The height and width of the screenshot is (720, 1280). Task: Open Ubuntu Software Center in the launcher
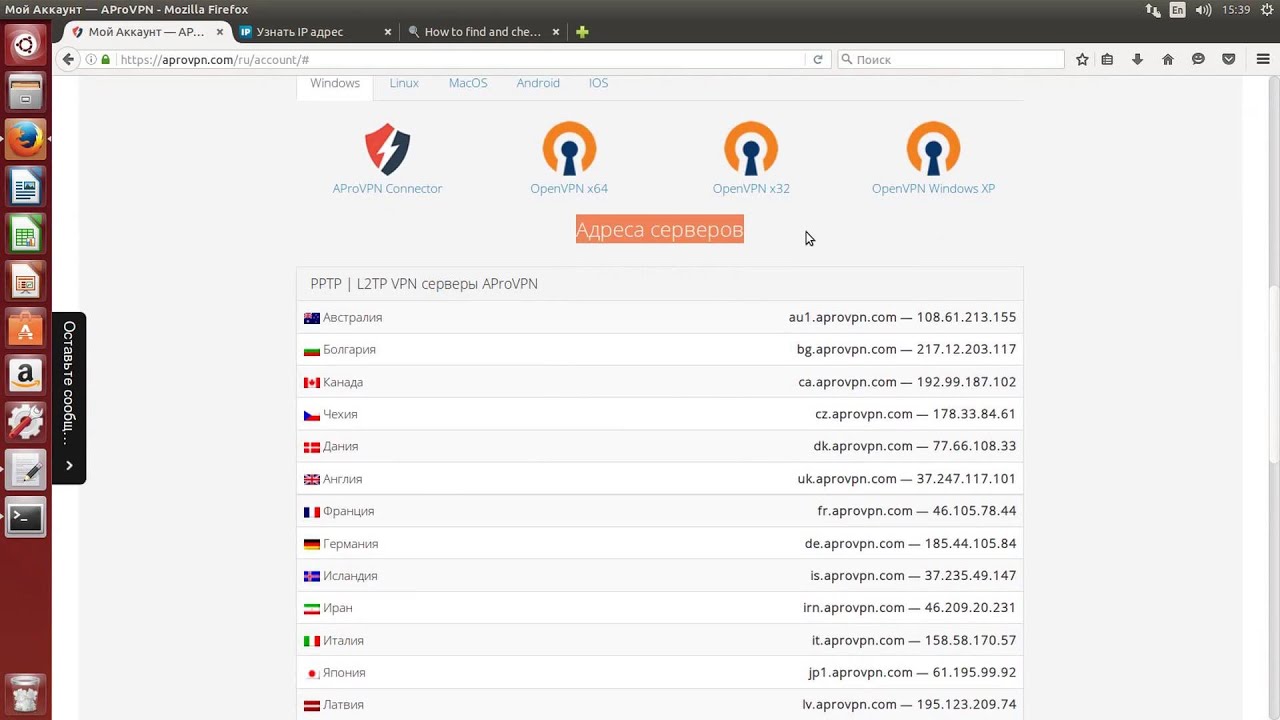pyautogui.click(x=26, y=328)
